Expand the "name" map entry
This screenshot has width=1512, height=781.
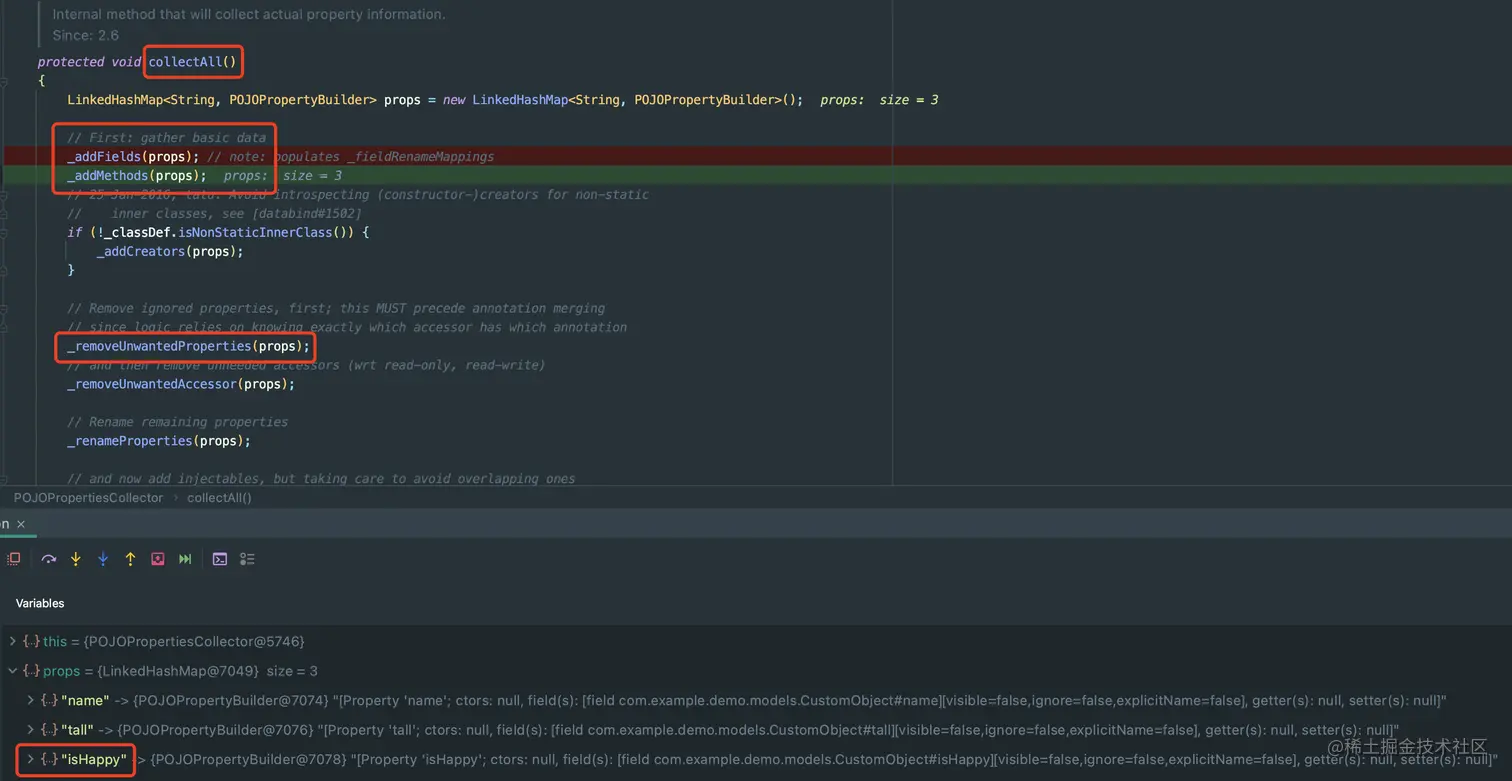[x=30, y=701]
